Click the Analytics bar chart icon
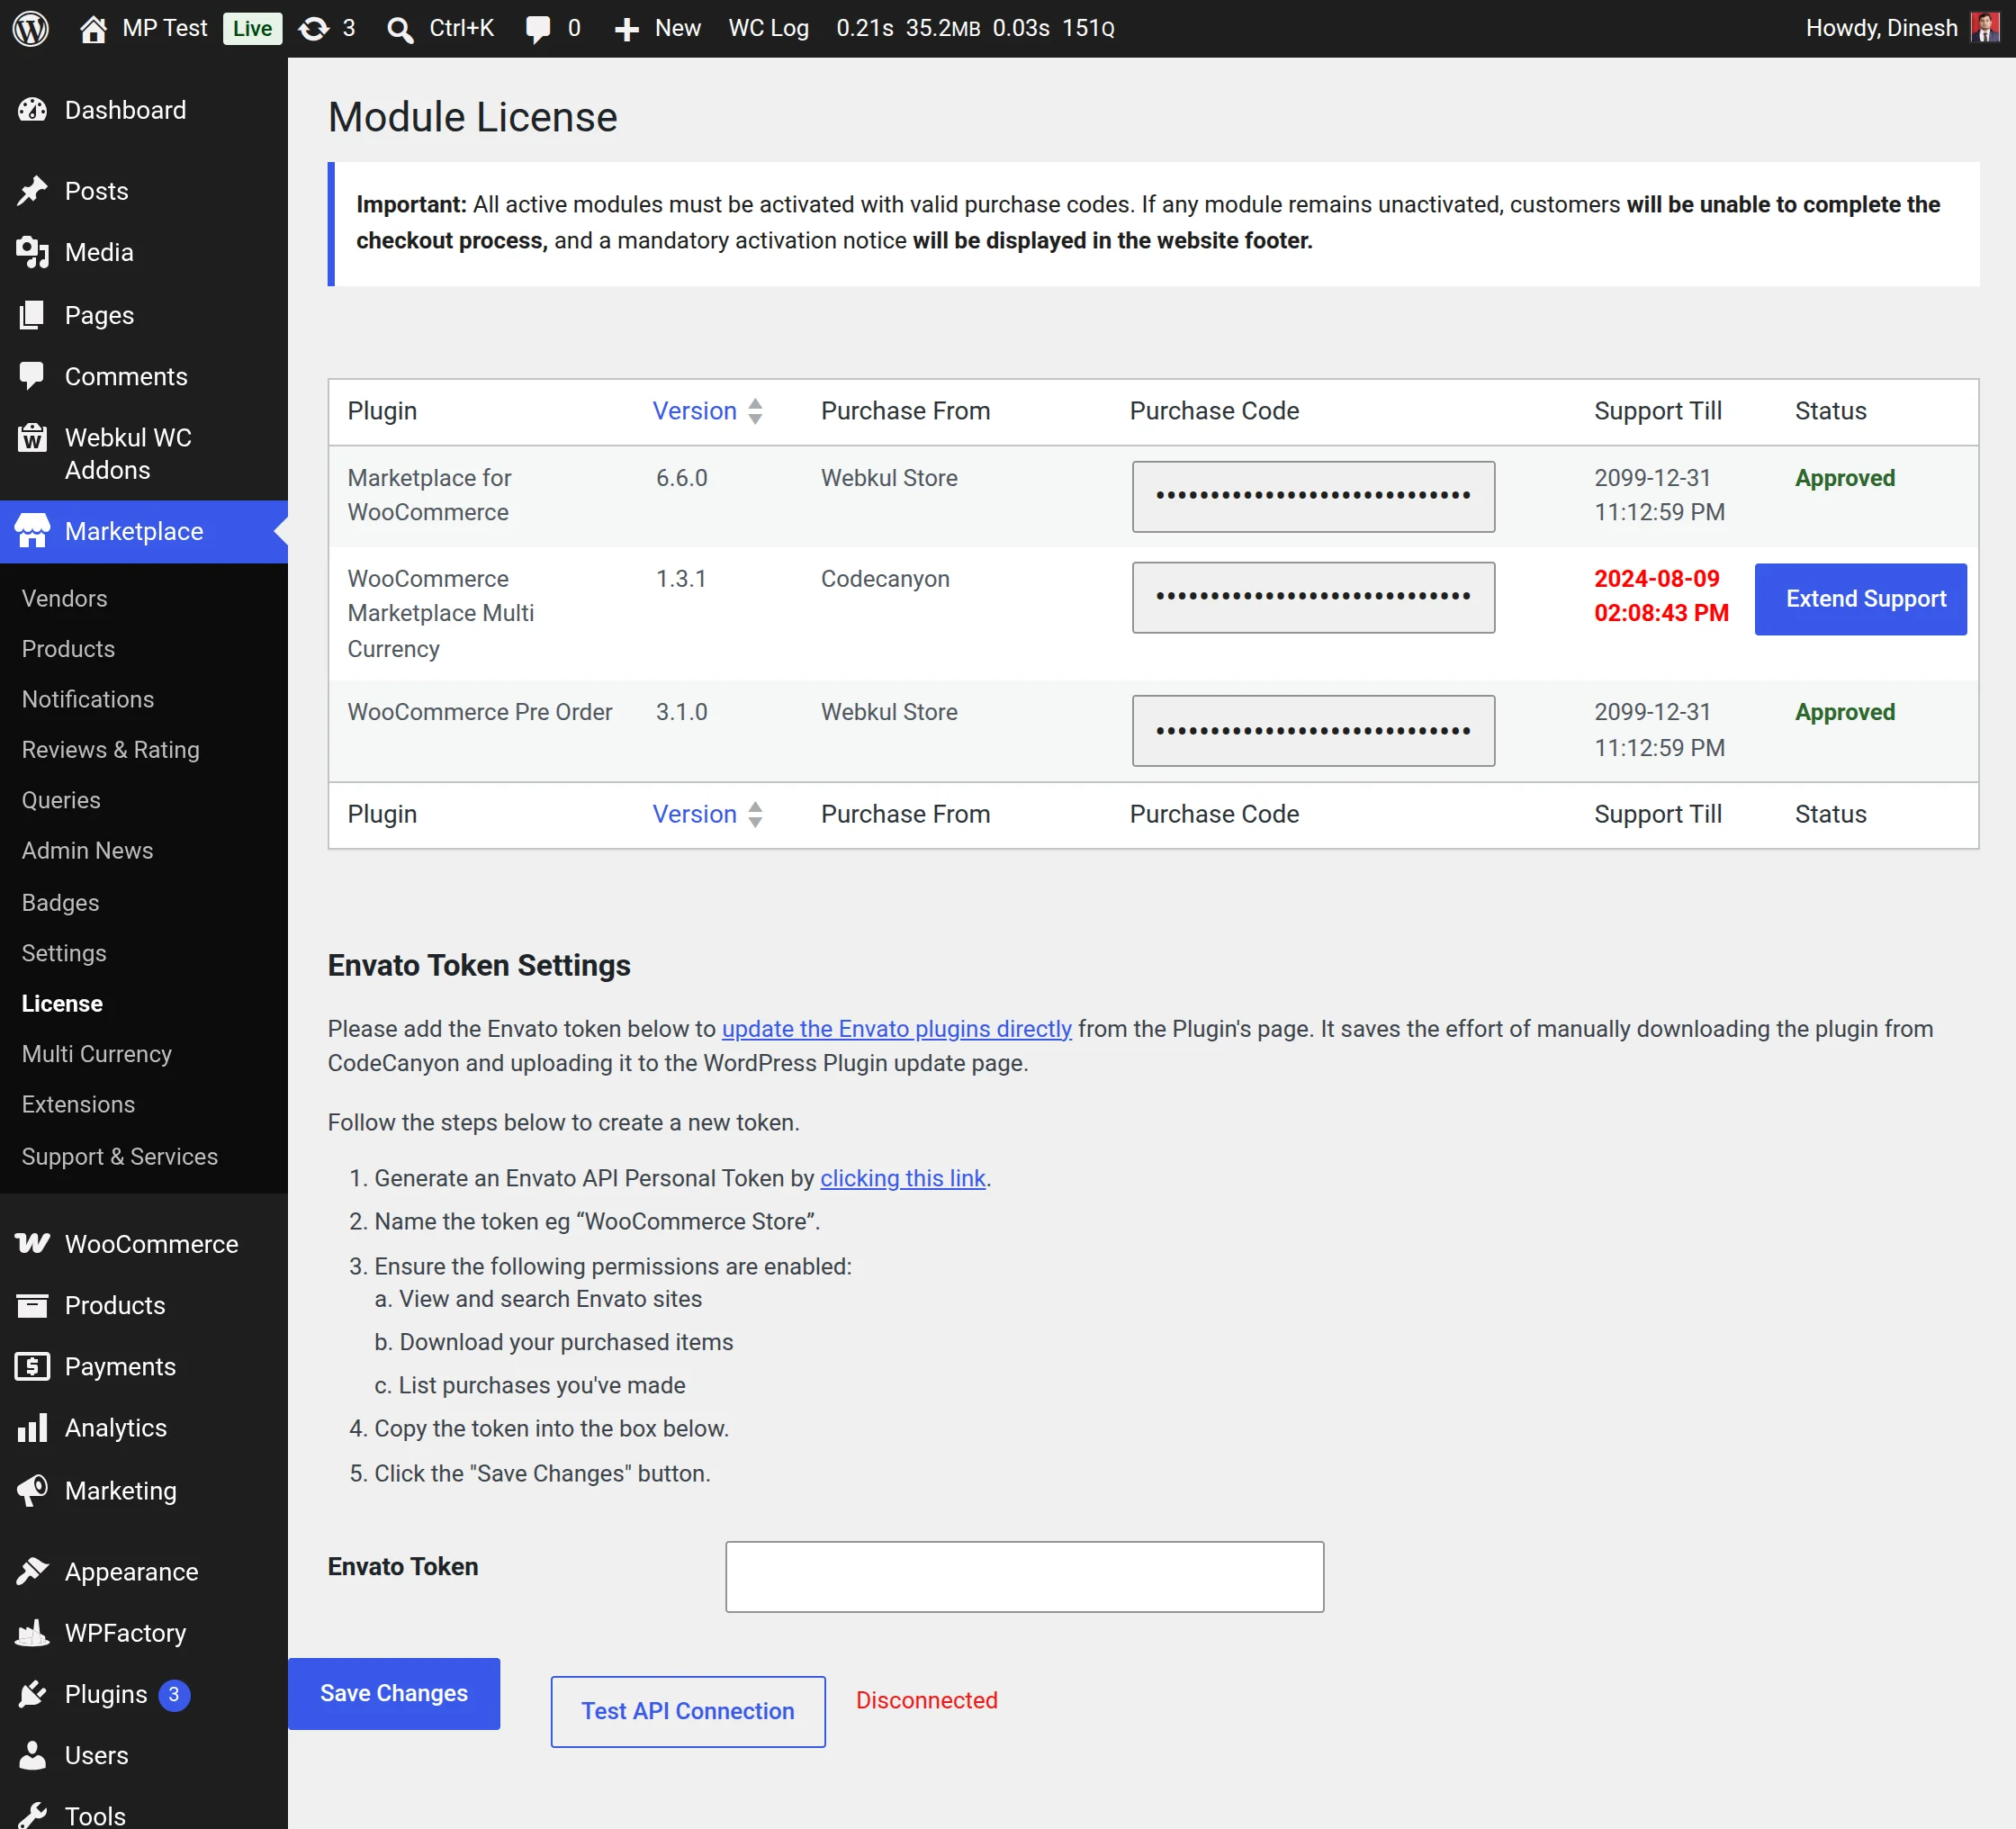The width and height of the screenshot is (2016, 1829). tap(32, 1428)
